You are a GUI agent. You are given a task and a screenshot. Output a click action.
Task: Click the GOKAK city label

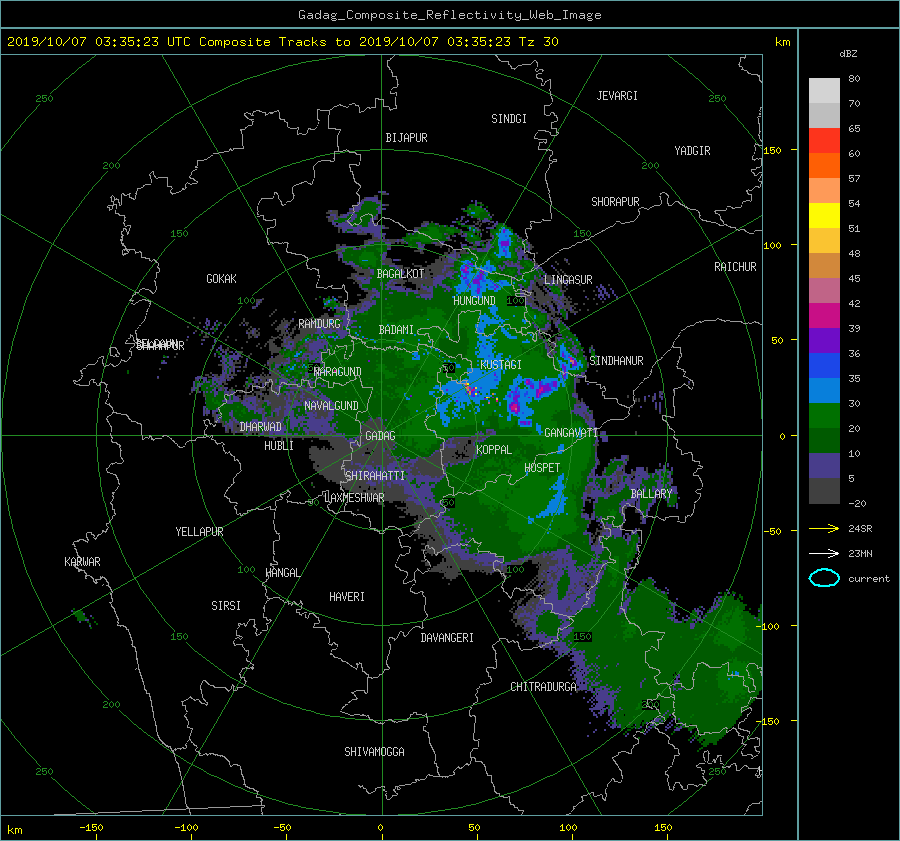(x=221, y=279)
